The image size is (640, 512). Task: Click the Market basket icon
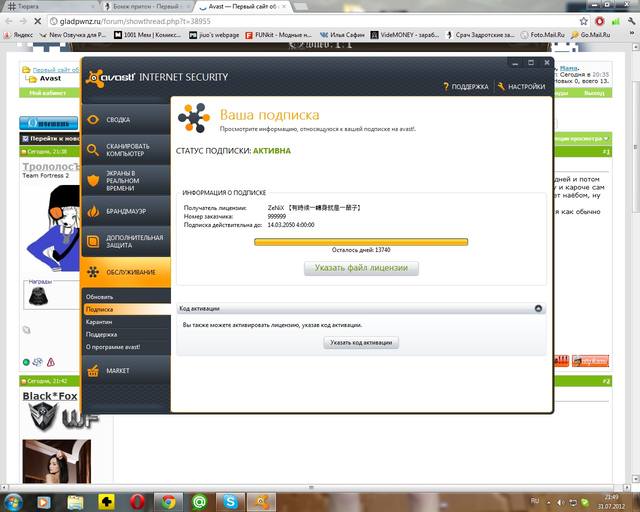point(93,370)
